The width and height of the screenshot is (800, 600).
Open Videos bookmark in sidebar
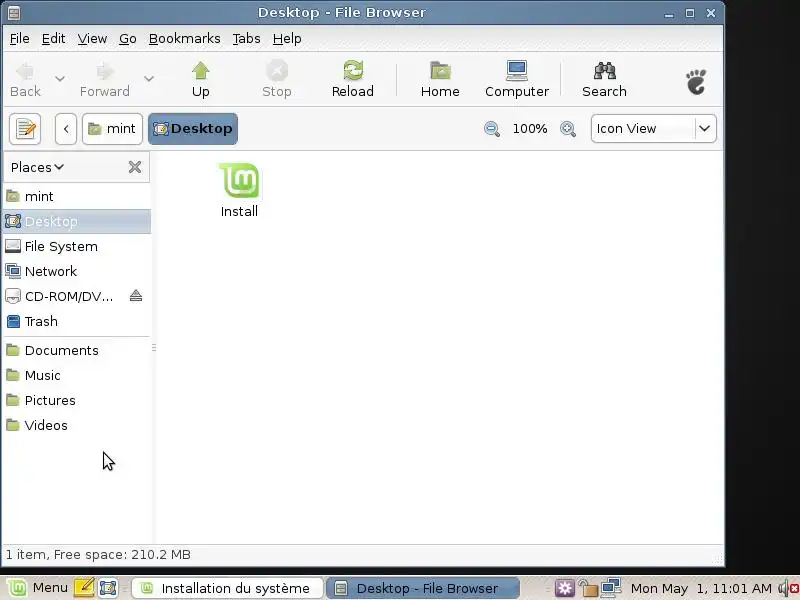[x=77, y=426]
